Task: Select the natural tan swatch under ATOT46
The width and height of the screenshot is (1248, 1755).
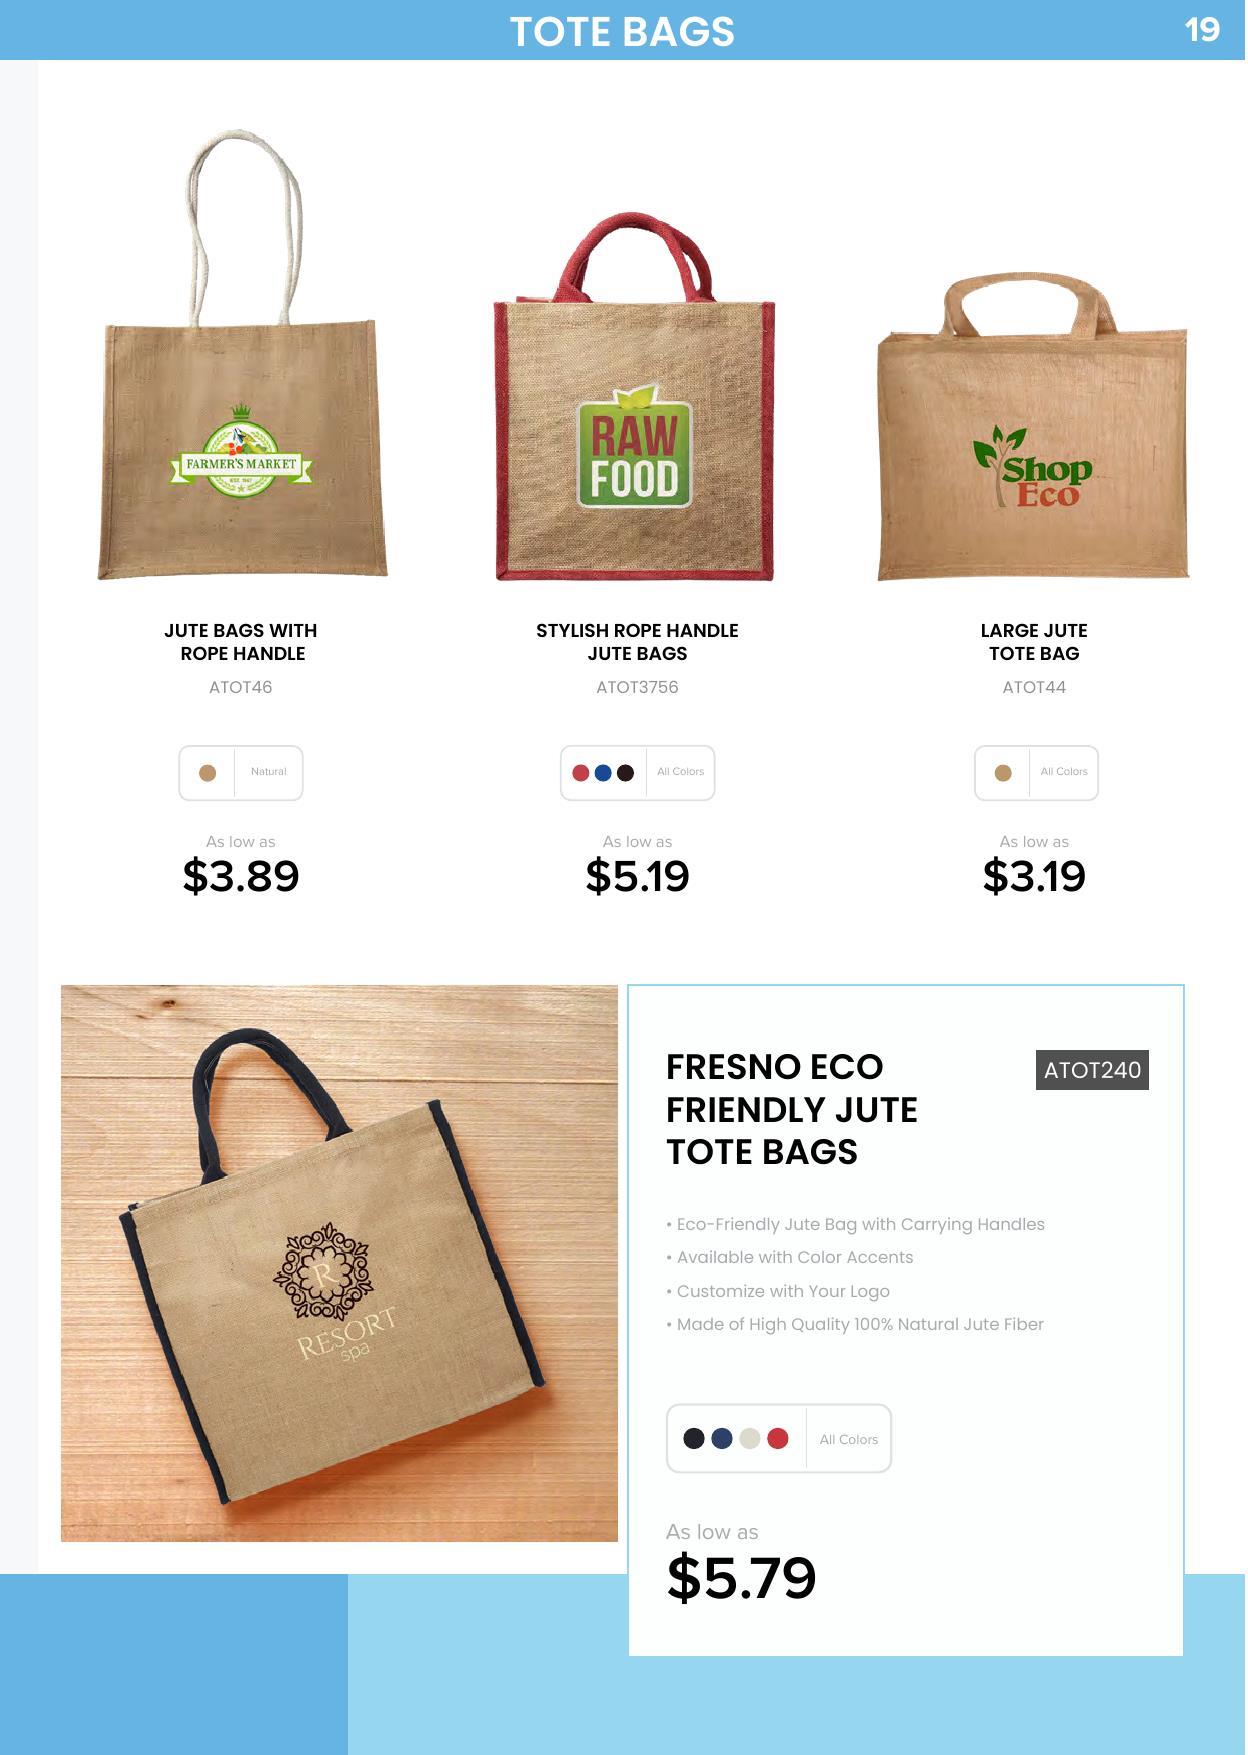Action: 208,773
